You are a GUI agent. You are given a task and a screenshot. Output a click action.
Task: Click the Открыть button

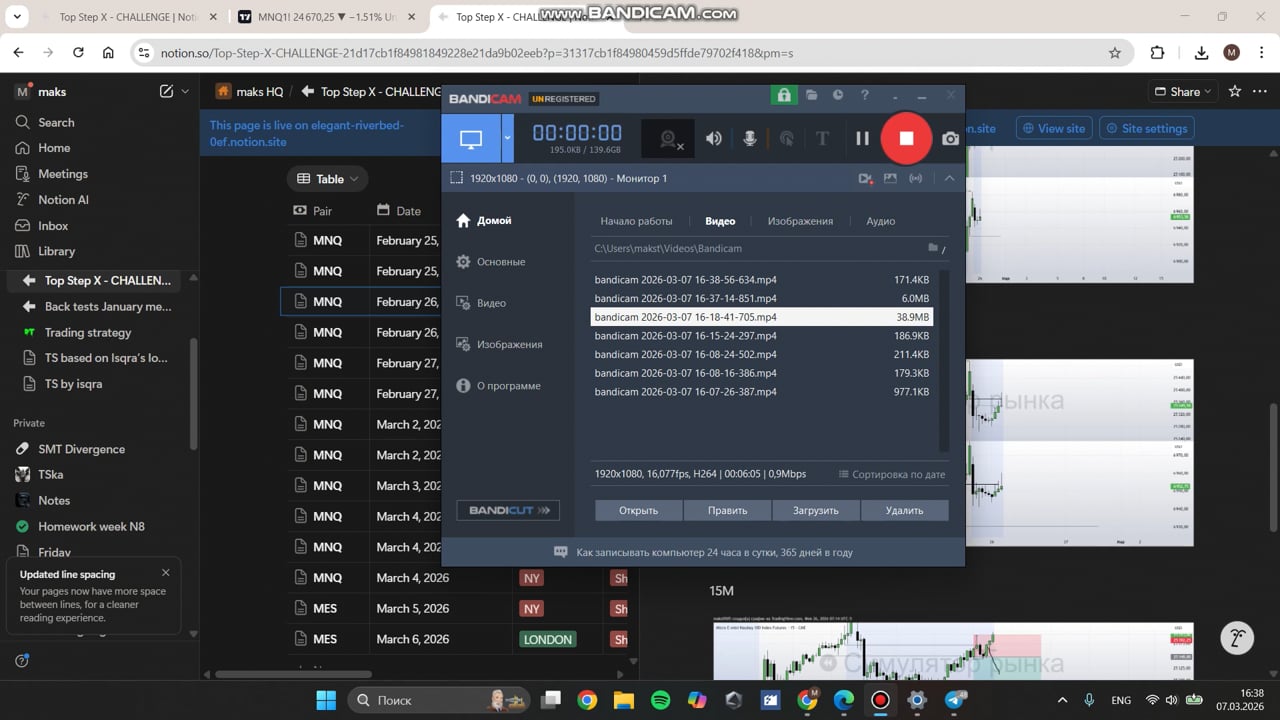638,510
